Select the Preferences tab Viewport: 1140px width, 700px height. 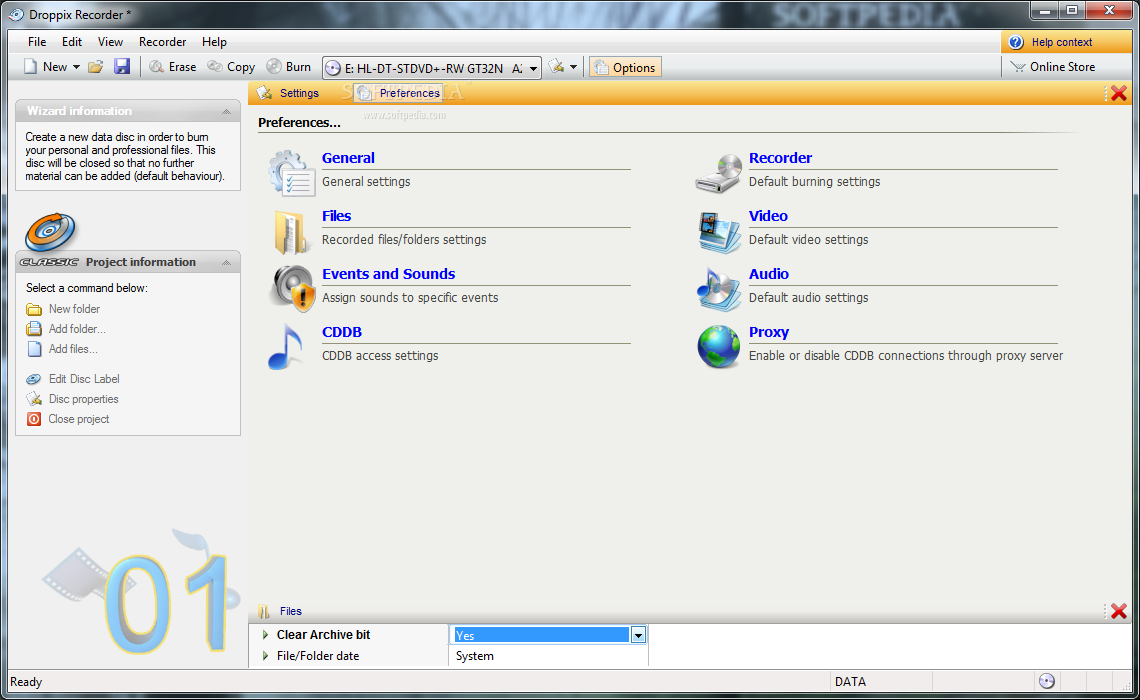[x=398, y=93]
